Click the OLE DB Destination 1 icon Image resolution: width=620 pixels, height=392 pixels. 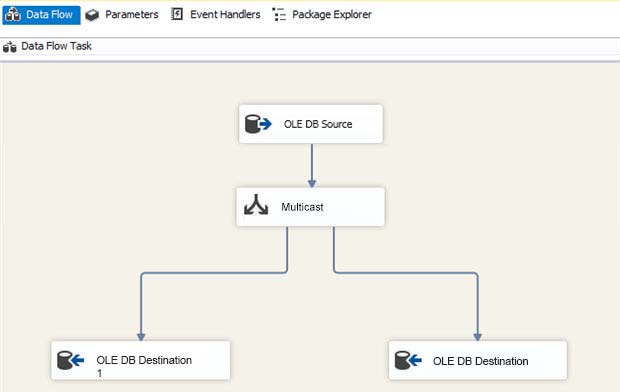pos(70,360)
